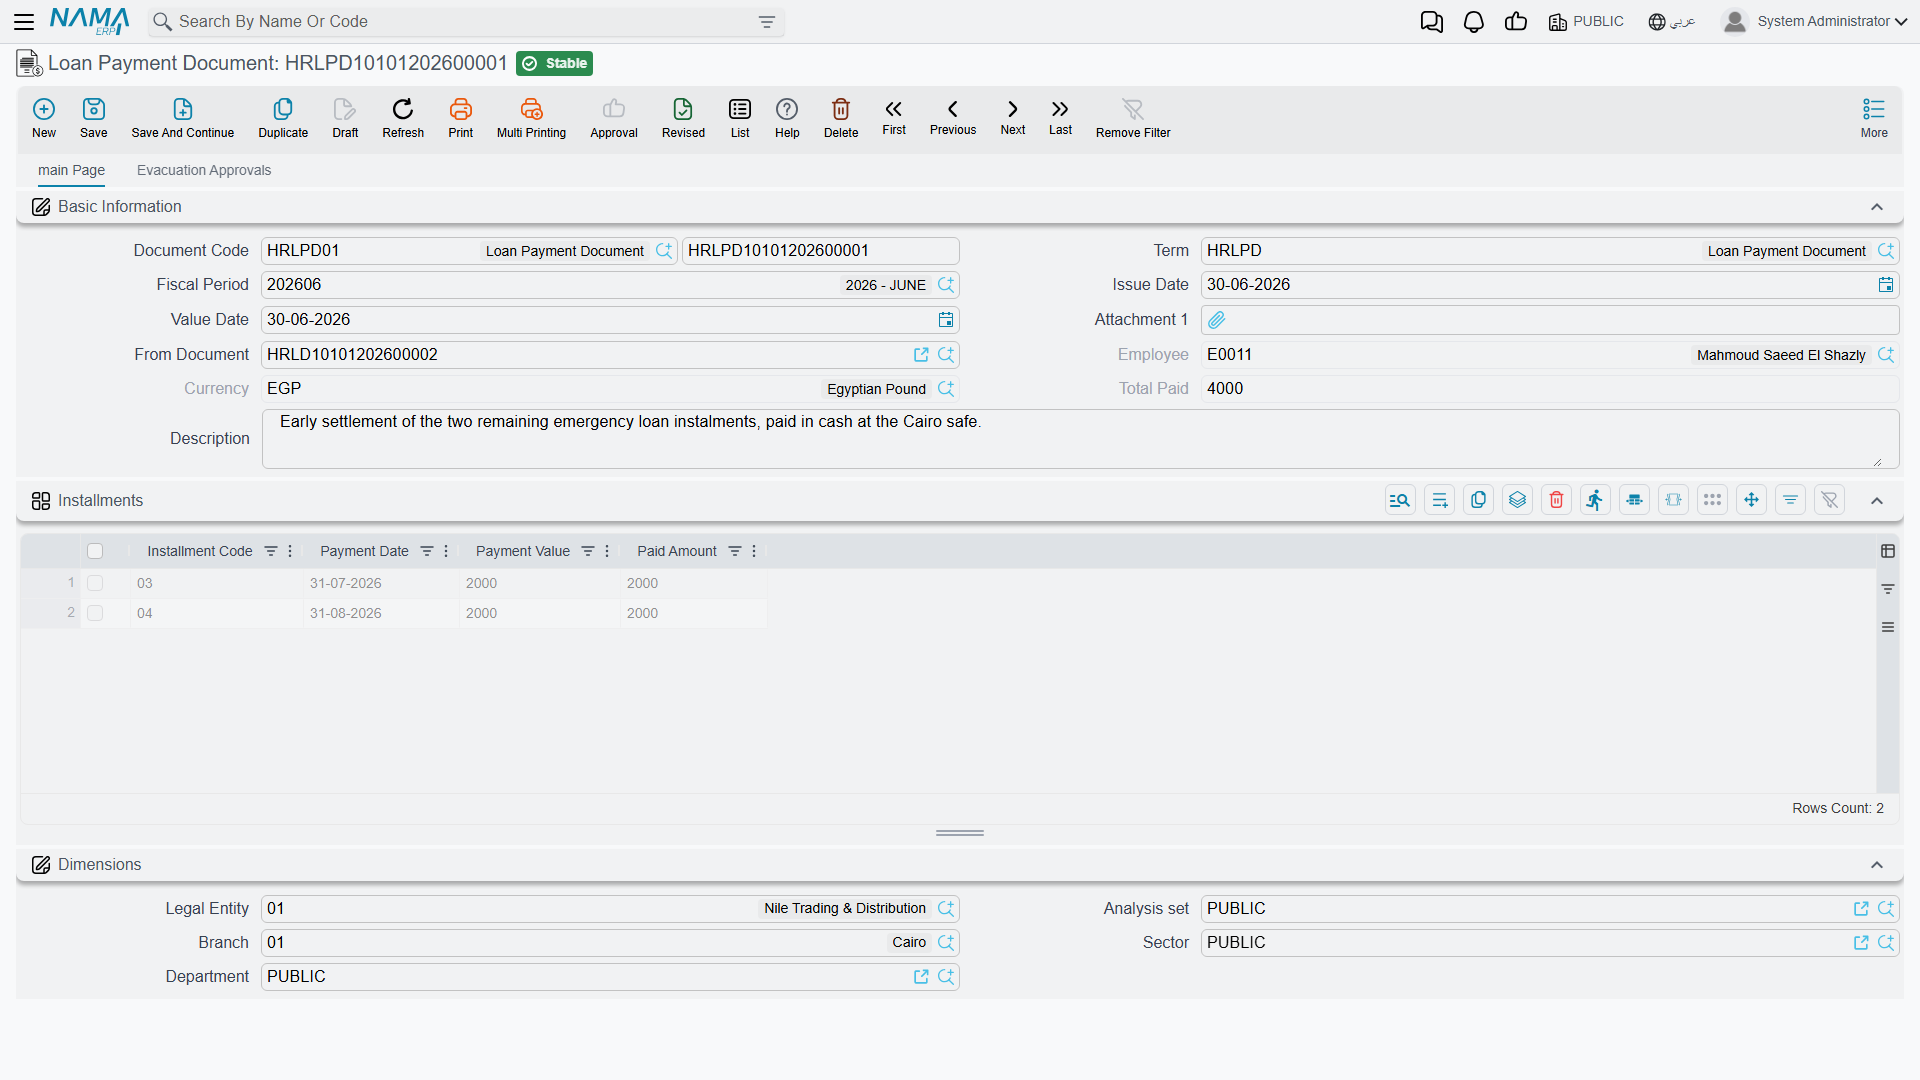The image size is (1920, 1080).
Task: Go to the Next document
Action: tap(1012, 117)
